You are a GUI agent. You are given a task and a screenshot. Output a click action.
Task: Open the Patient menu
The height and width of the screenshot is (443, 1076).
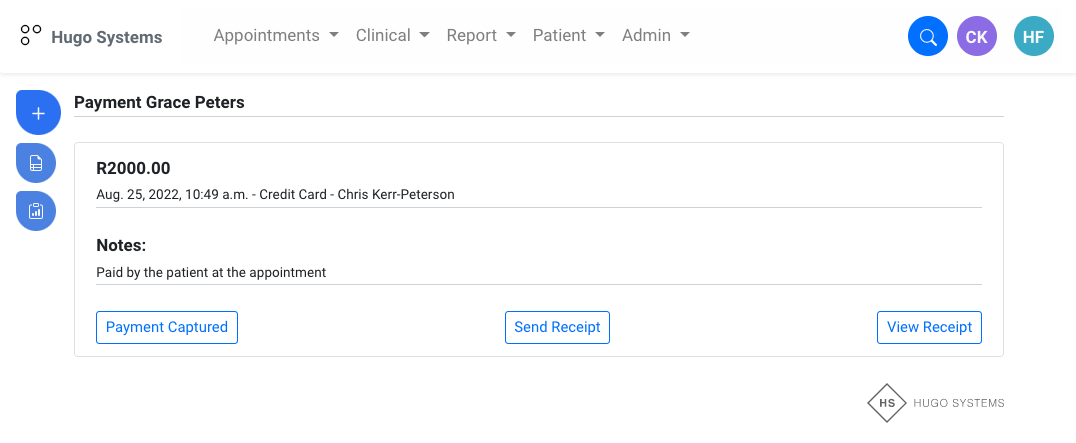click(x=568, y=36)
